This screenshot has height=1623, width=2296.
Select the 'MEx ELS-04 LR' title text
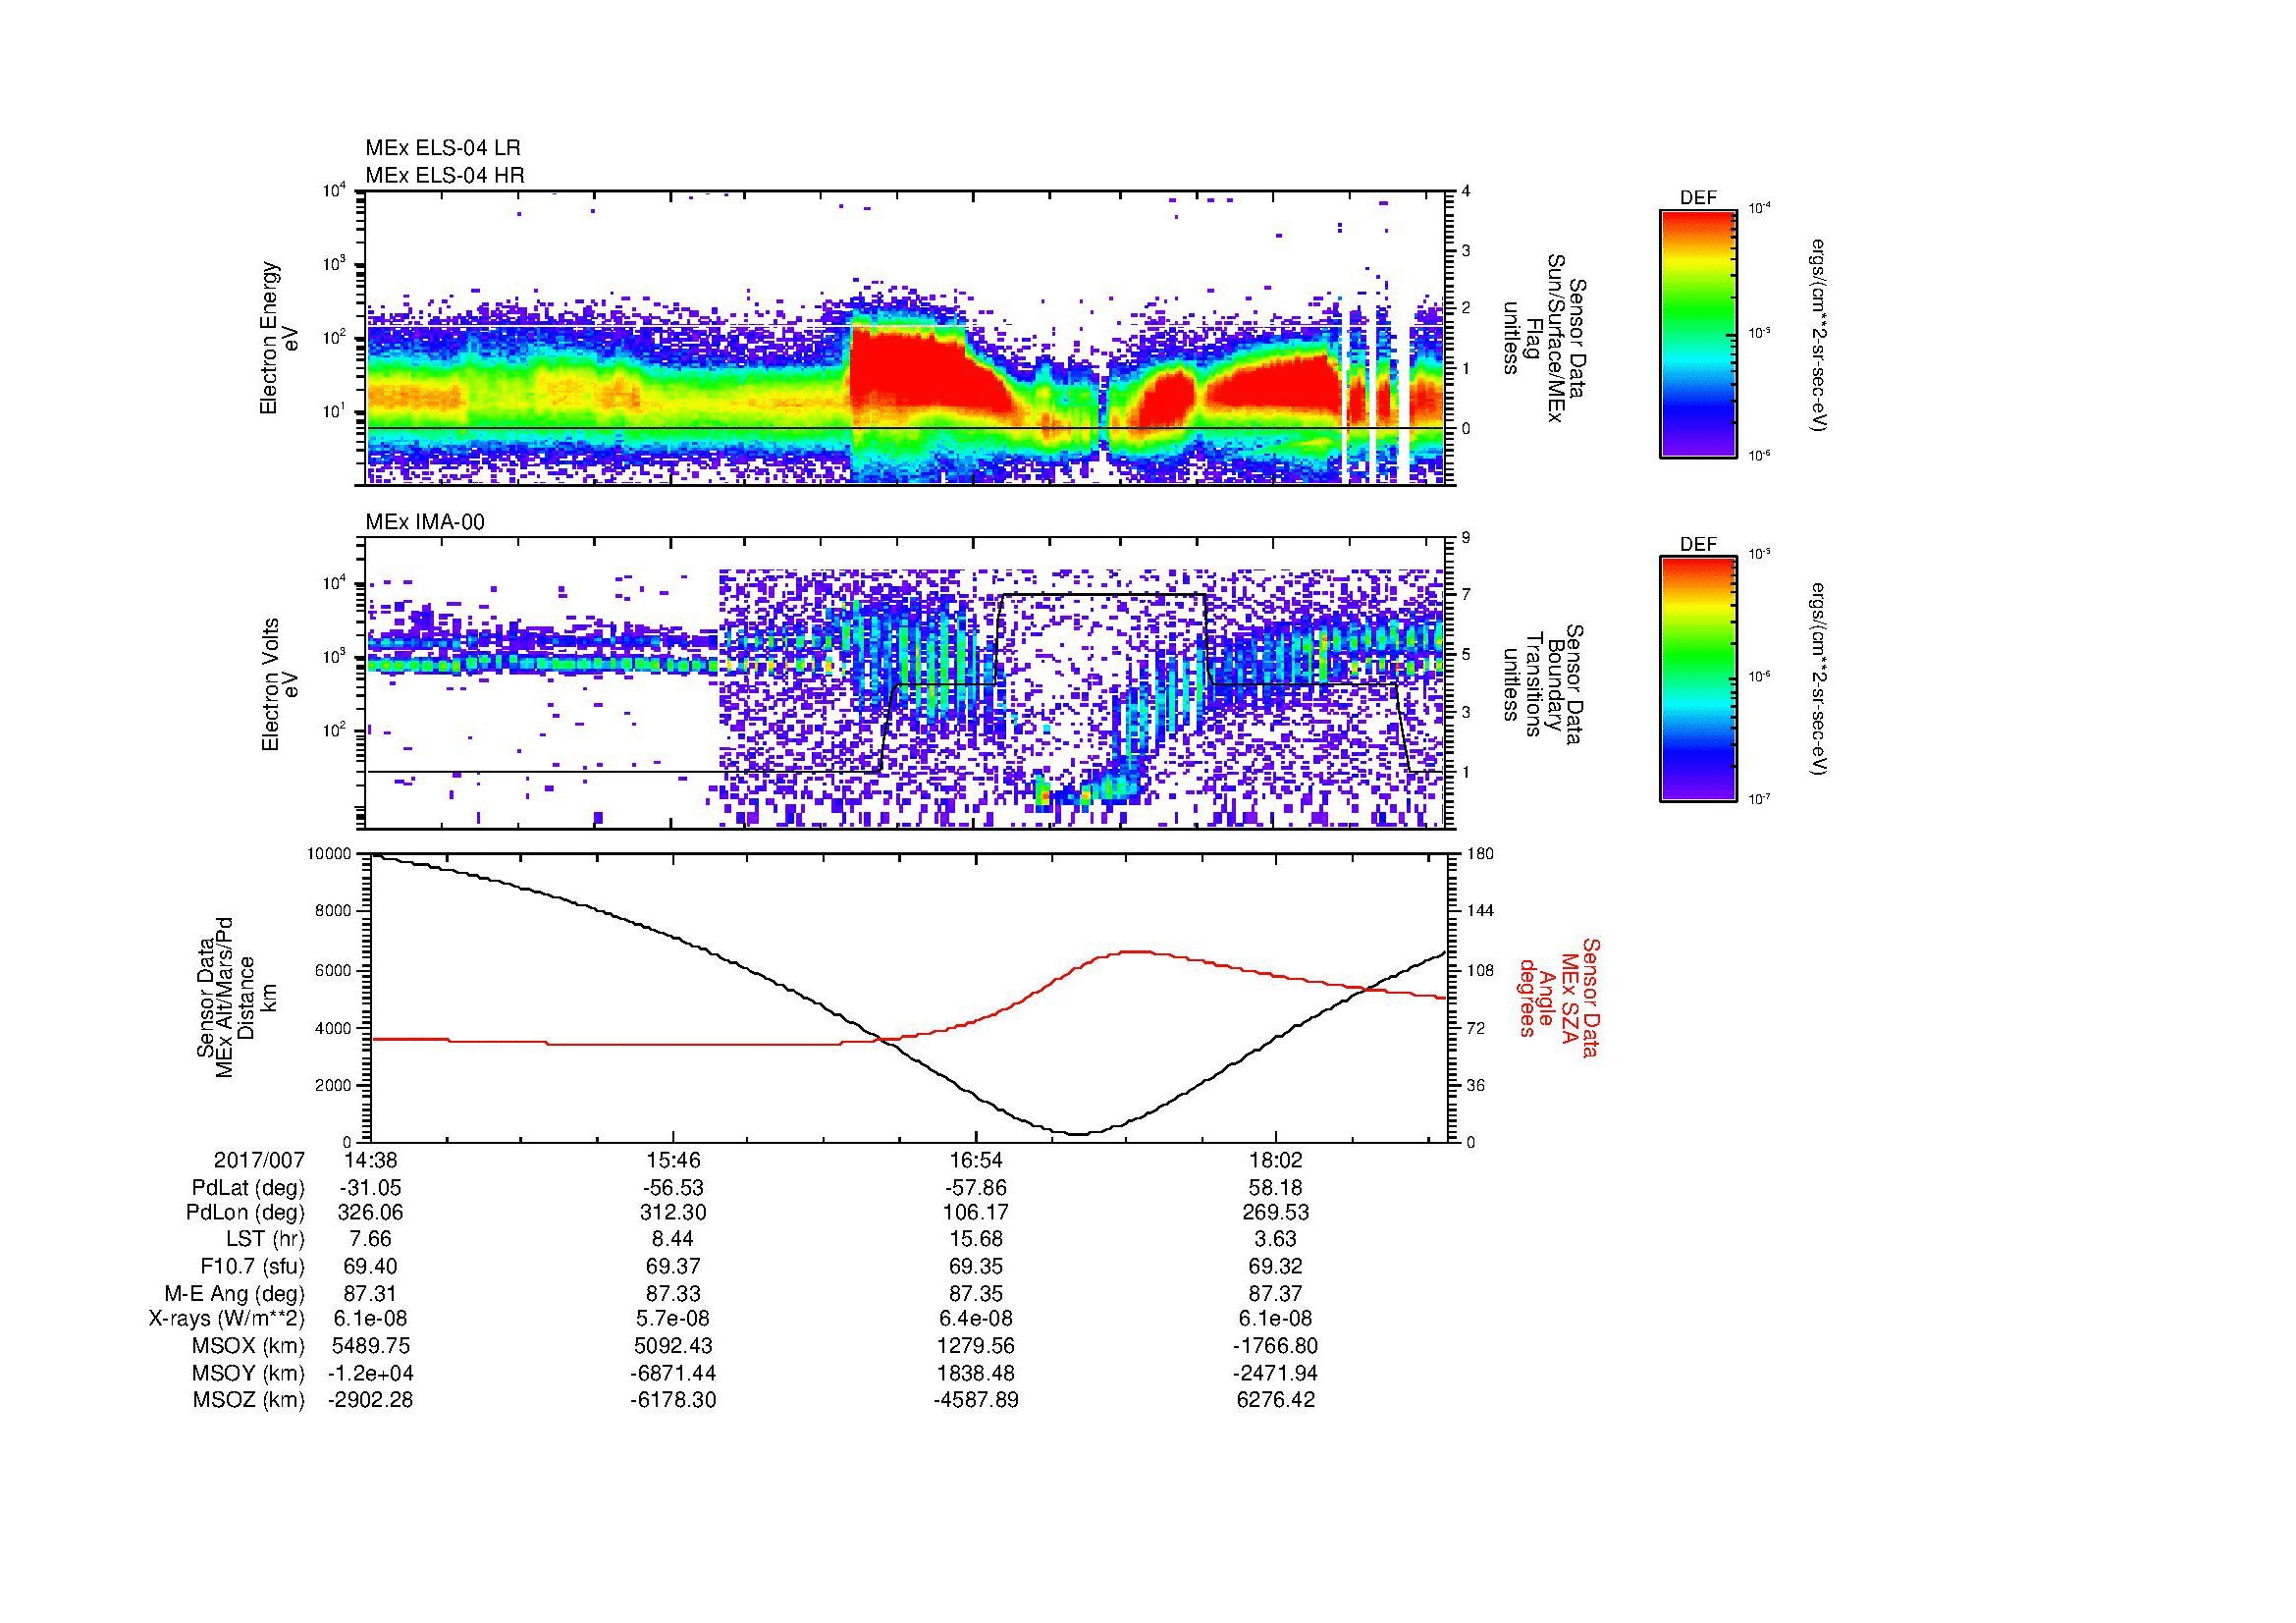(x=443, y=148)
